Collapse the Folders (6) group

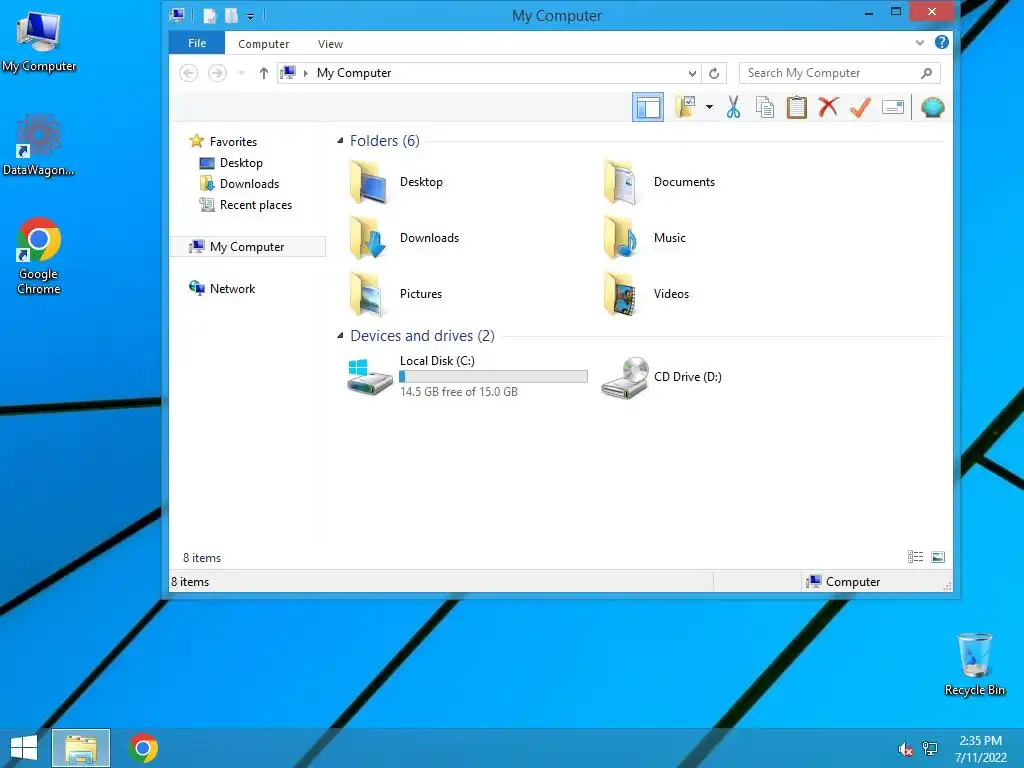[x=340, y=140]
